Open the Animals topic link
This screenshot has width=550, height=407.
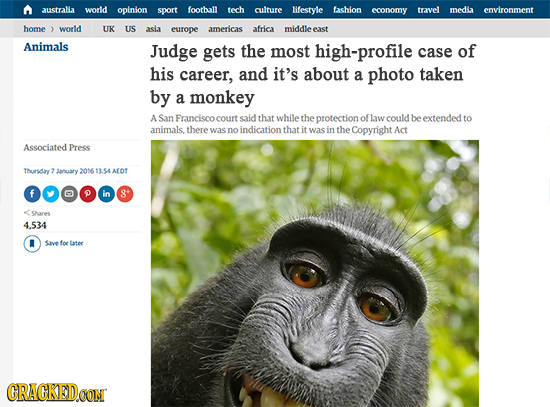pyautogui.click(x=46, y=47)
